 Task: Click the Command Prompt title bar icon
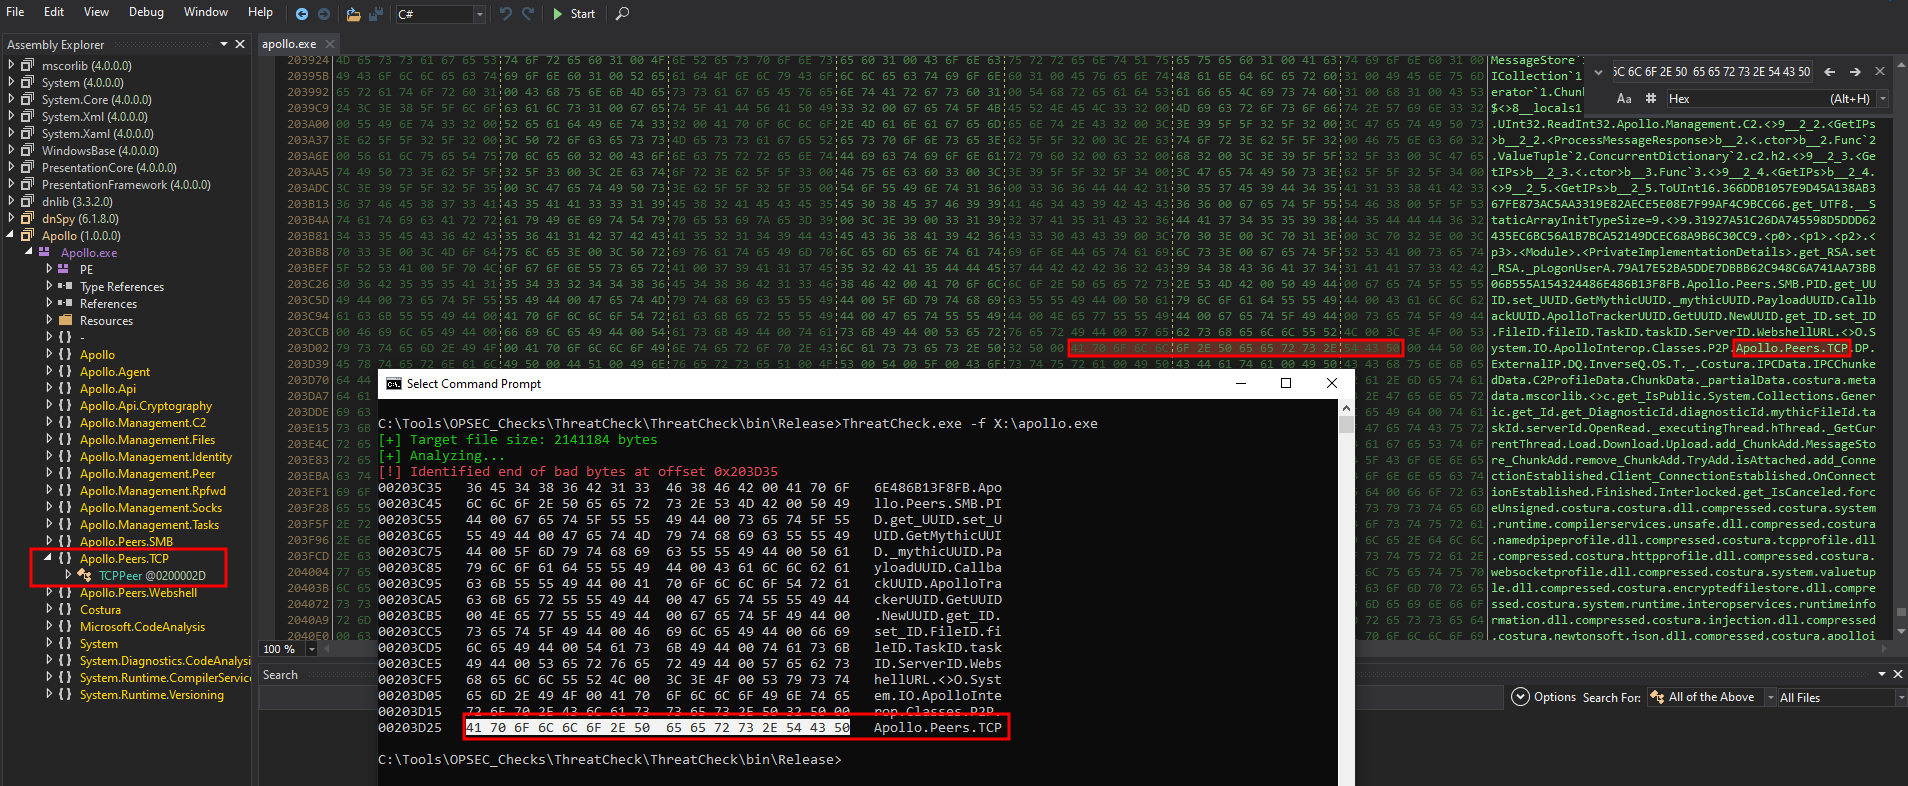(x=394, y=384)
